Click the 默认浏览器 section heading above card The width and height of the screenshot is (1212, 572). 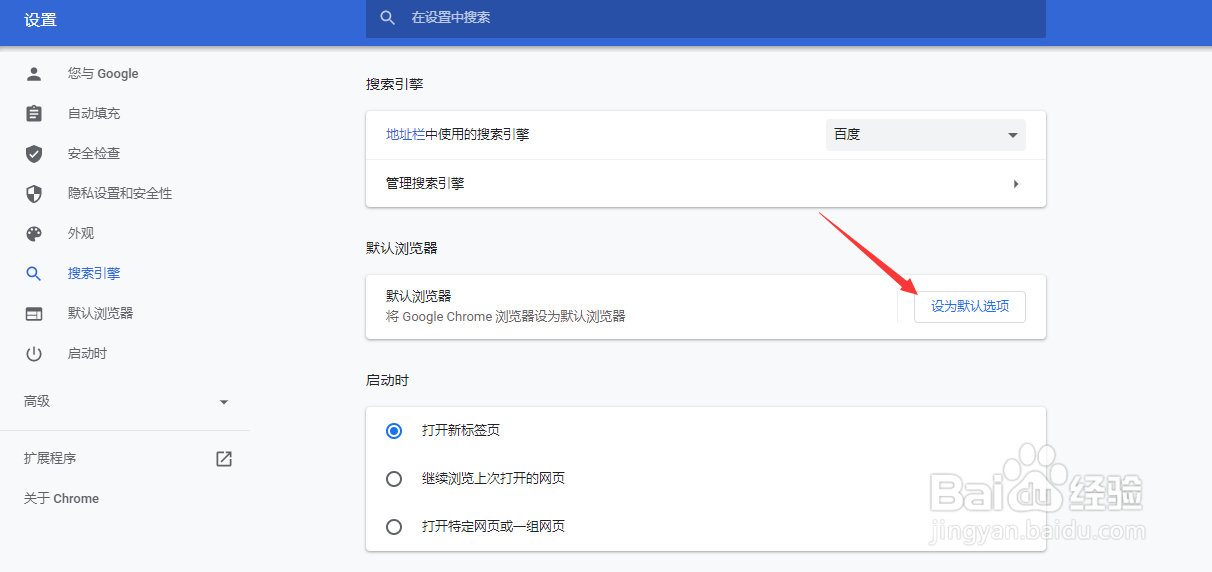click(x=402, y=248)
